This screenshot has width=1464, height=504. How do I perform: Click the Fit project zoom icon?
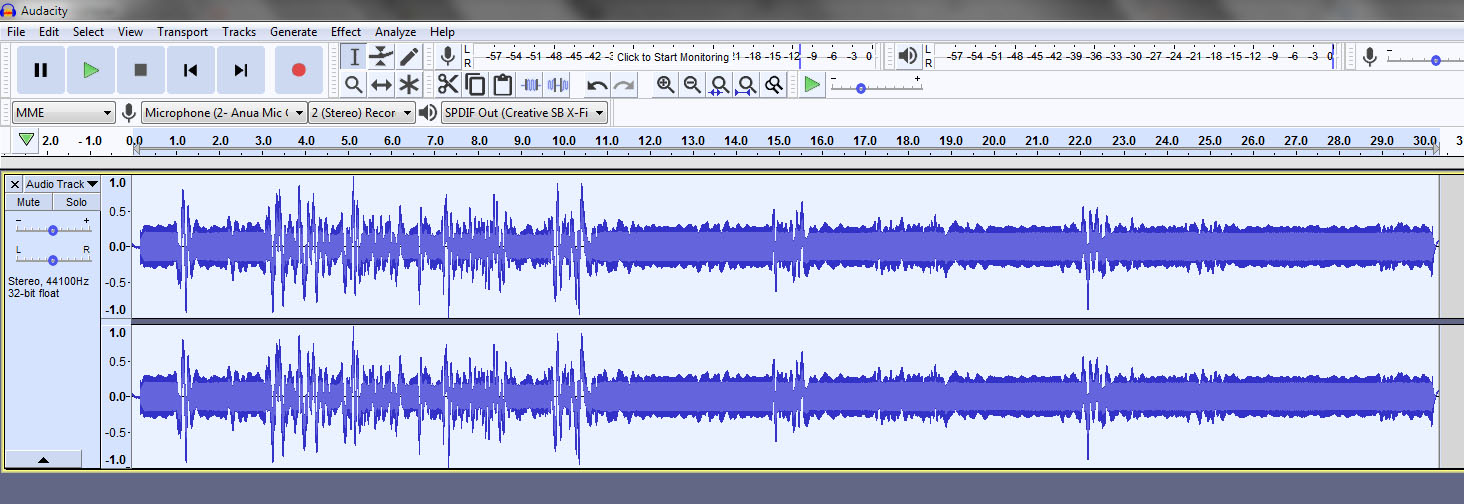point(746,85)
